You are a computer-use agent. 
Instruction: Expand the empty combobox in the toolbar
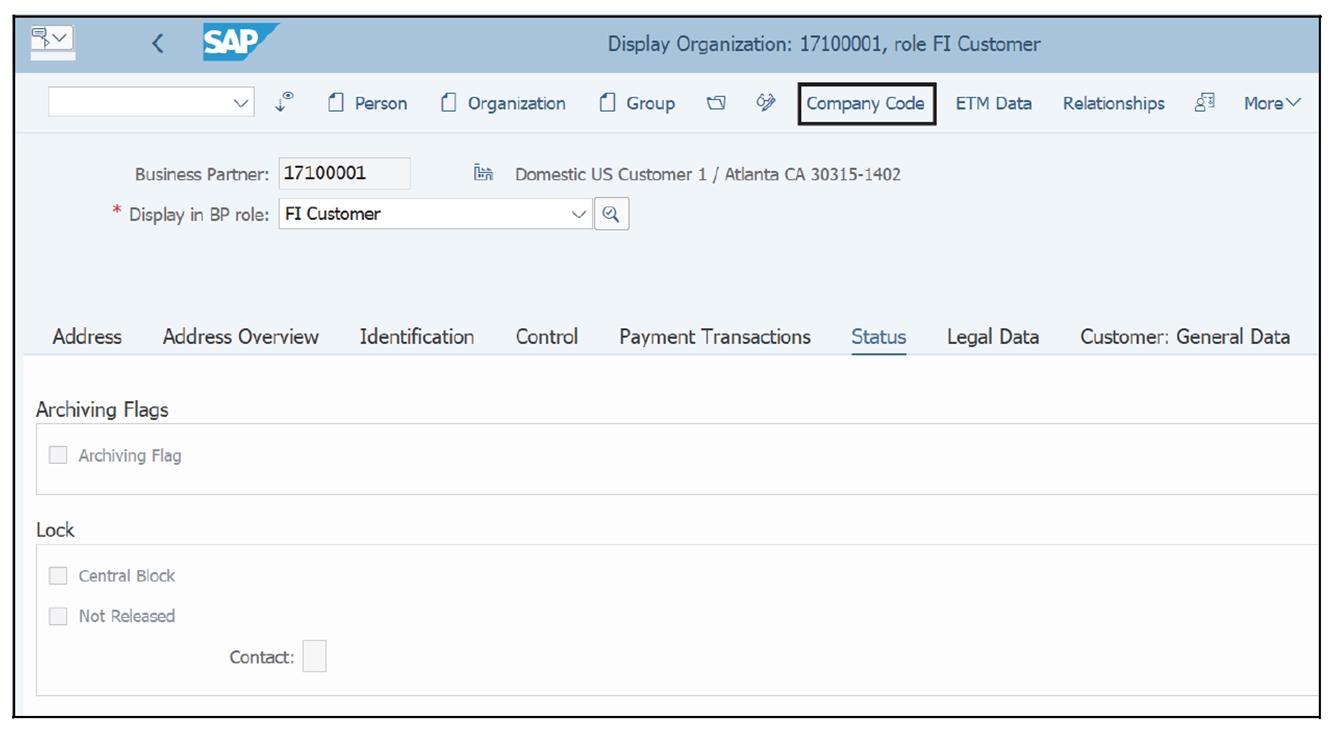(239, 102)
